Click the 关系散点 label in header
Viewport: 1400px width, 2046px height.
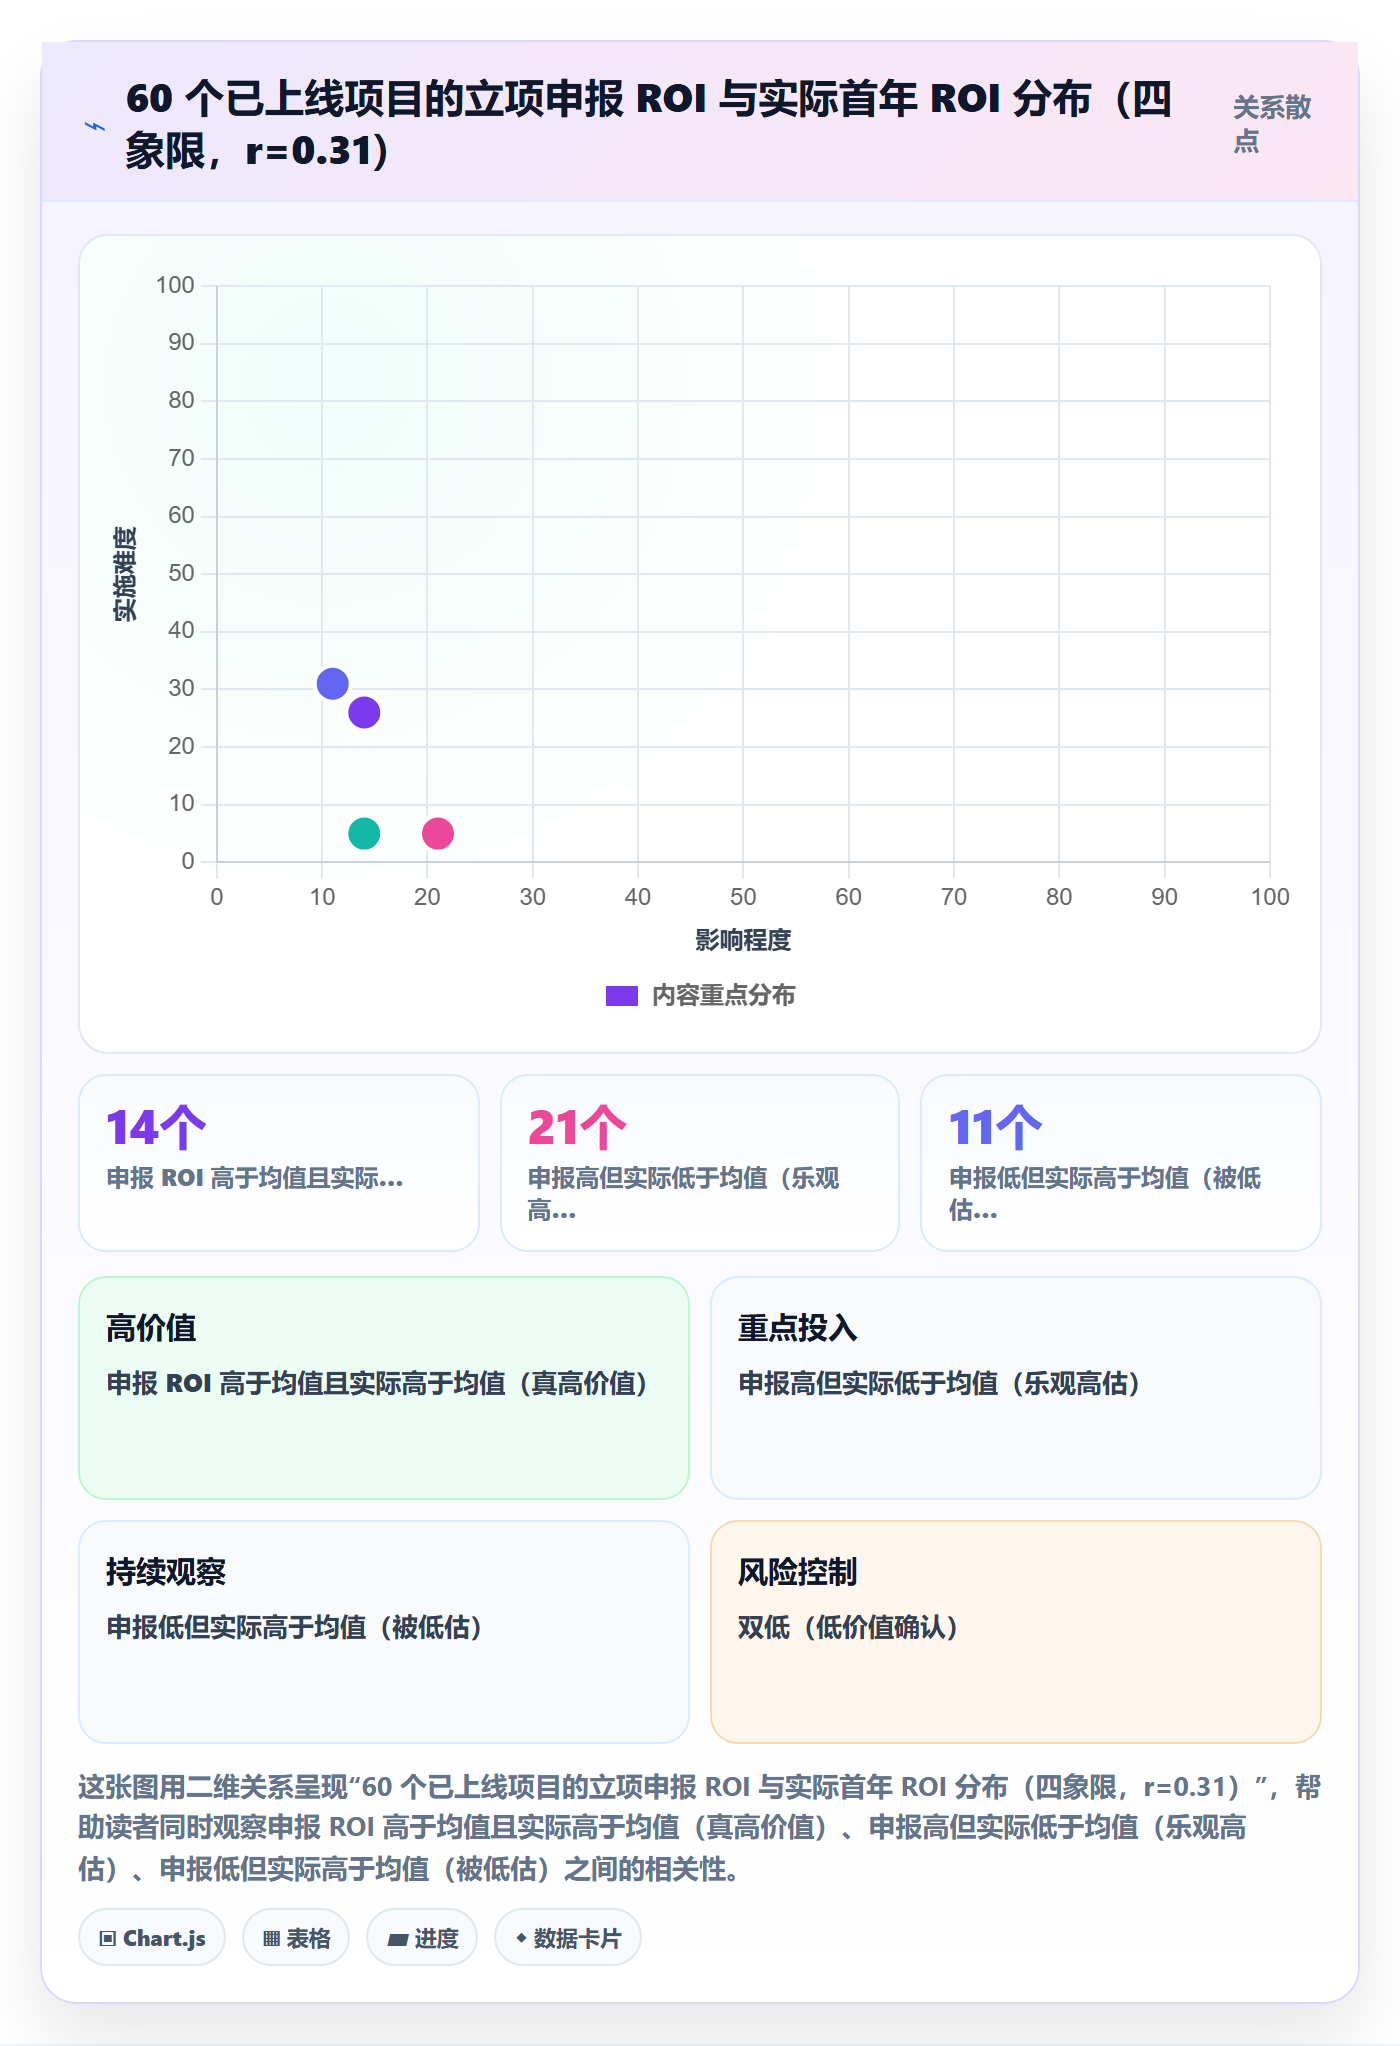click(x=1272, y=124)
